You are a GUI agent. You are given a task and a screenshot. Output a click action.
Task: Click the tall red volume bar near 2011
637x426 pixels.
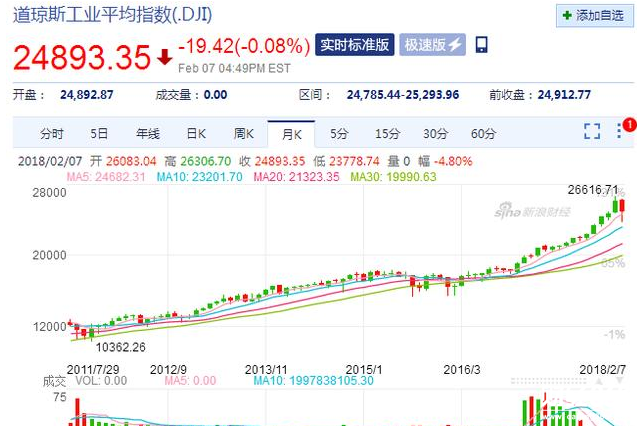(x=77, y=412)
